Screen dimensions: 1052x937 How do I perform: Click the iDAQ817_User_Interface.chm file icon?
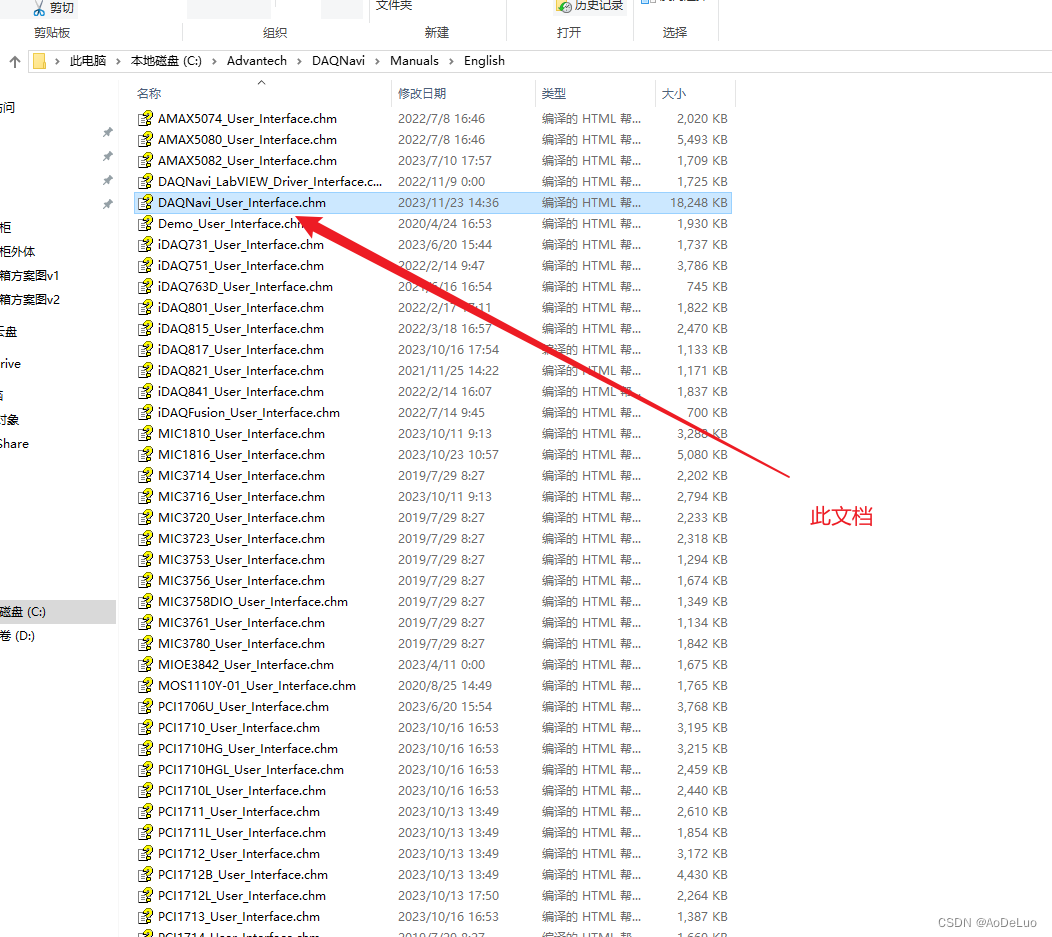tap(146, 349)
